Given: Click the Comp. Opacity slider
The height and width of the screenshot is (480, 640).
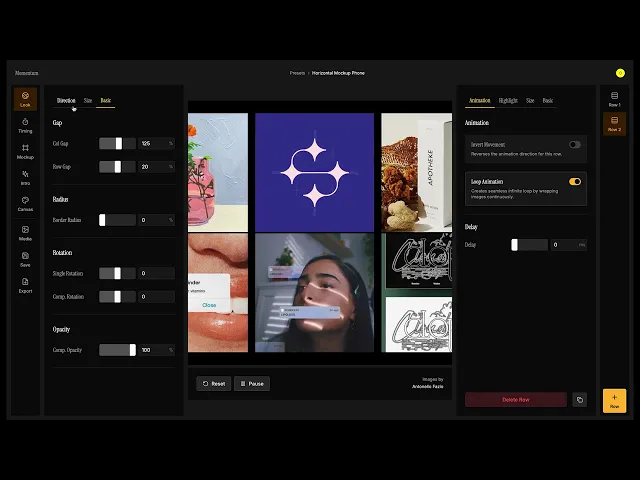Looking at the screenshot, I should (x=118, y=350).
